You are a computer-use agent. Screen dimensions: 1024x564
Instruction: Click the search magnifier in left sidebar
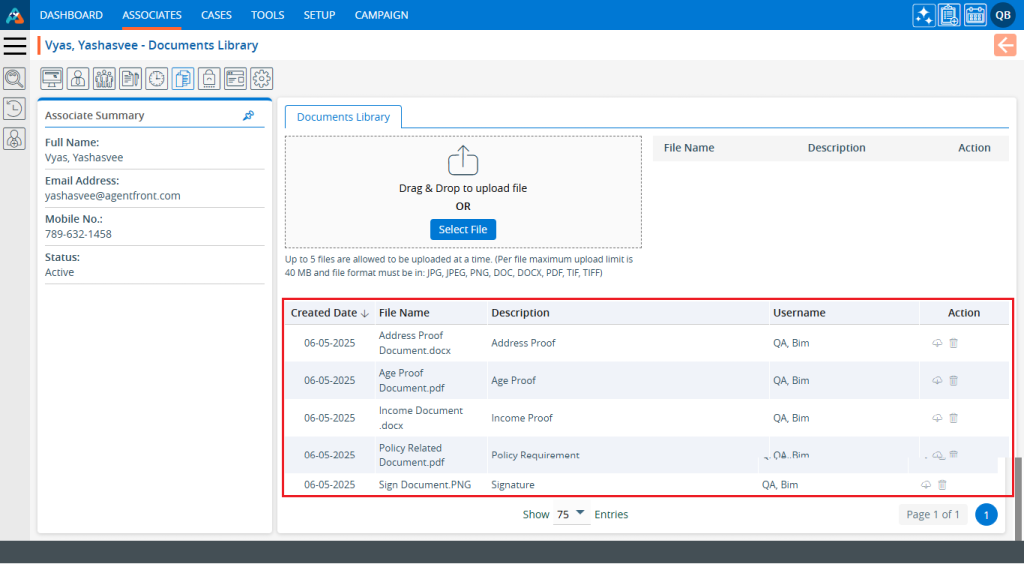[x=15, y=79]
